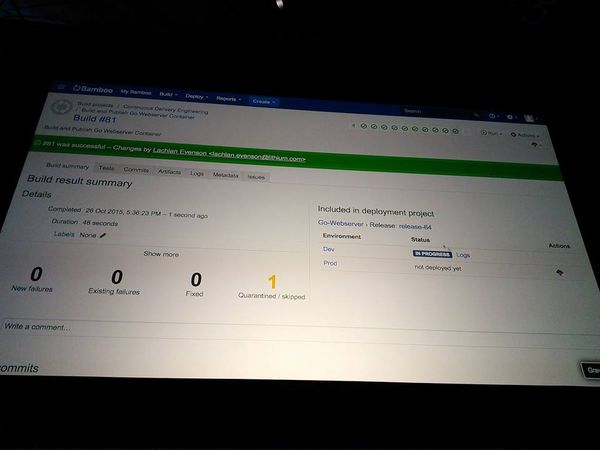The height and width of the screenshot is (450, 600).
Task: Expand the Reports dropdown menu
Action: point(228,98)
